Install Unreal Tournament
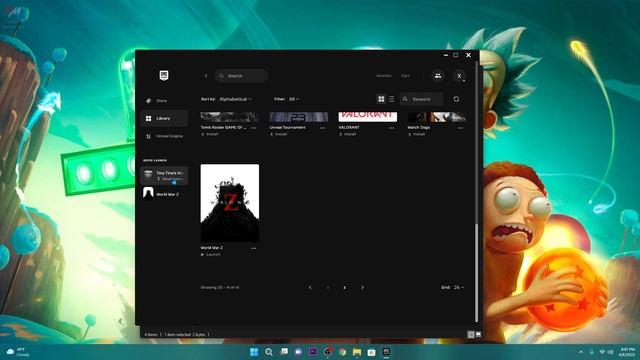Viewport: 640px width, 360px height. pyautogui.click(x=279, y=134)
